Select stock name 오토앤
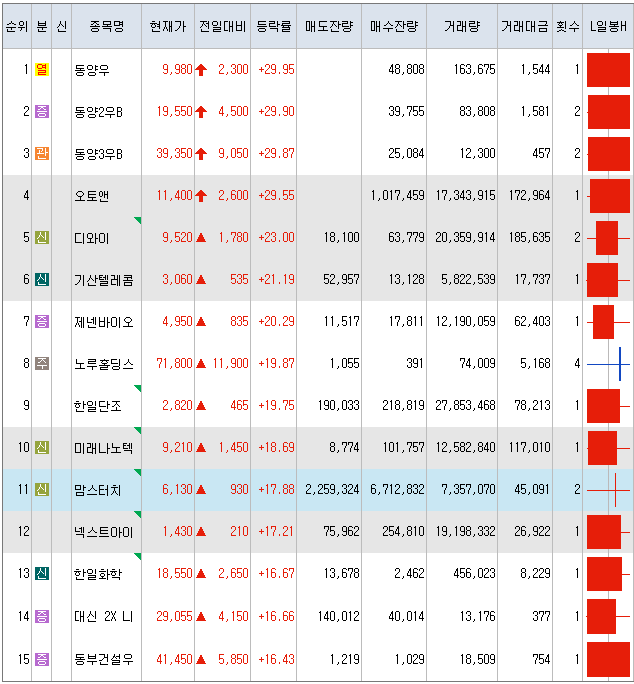This screenshot has width=634, height=684. pos(92,196)
